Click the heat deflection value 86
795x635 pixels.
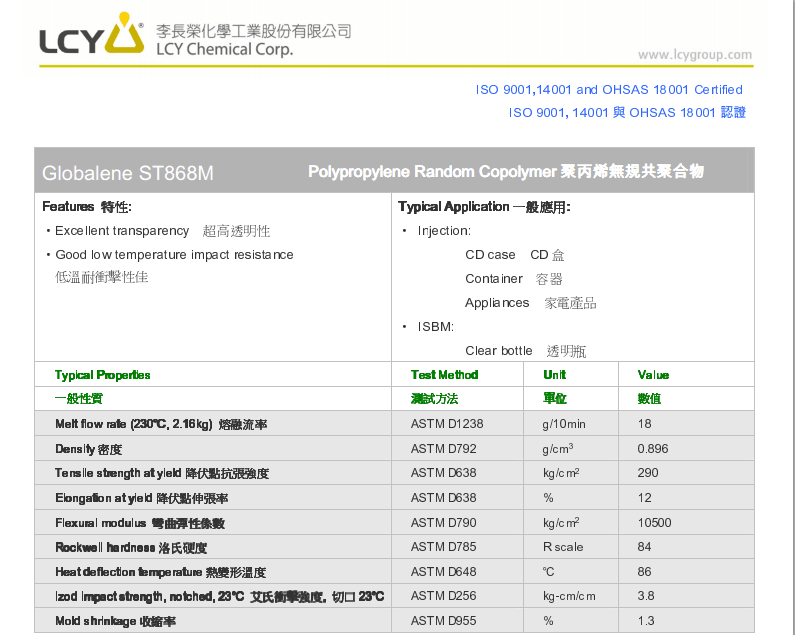(644, 572)
